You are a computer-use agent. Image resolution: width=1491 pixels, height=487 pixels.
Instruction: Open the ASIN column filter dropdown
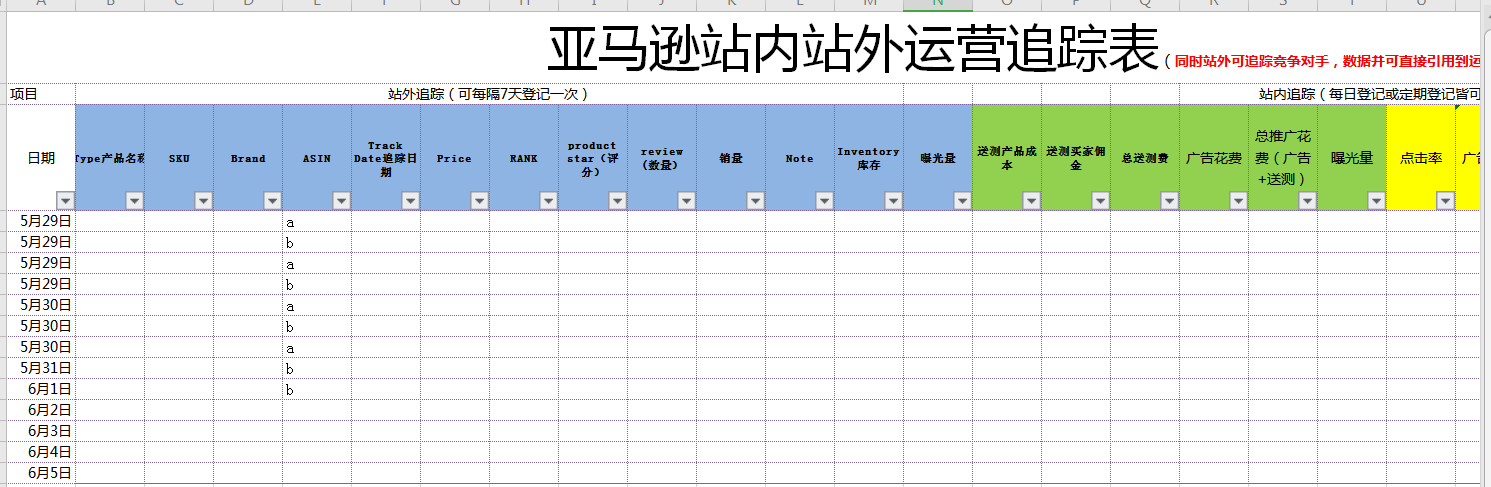pos(341,200)
